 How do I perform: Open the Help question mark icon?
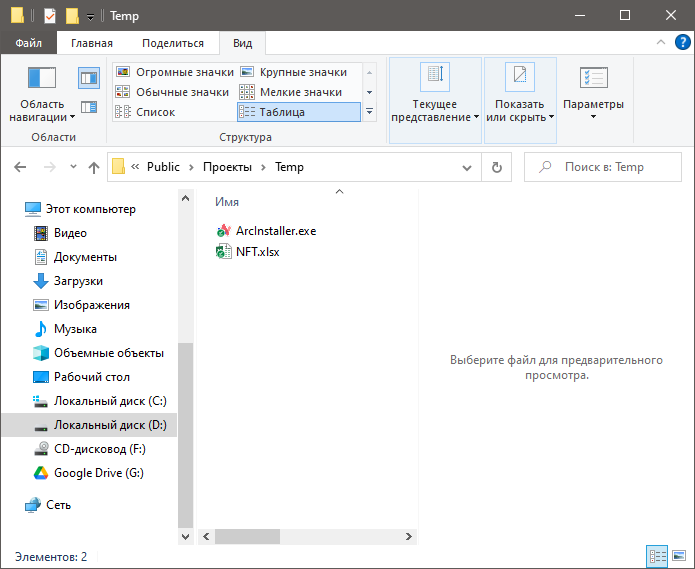(x=683, y=42)
